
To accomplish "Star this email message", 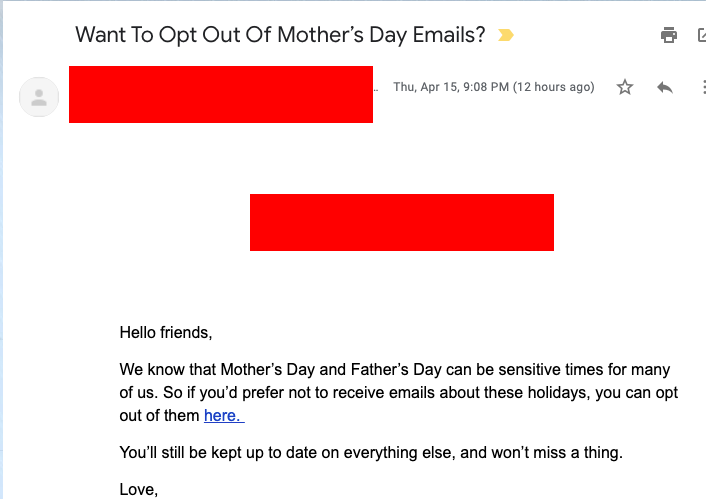I will pos(625,87).
